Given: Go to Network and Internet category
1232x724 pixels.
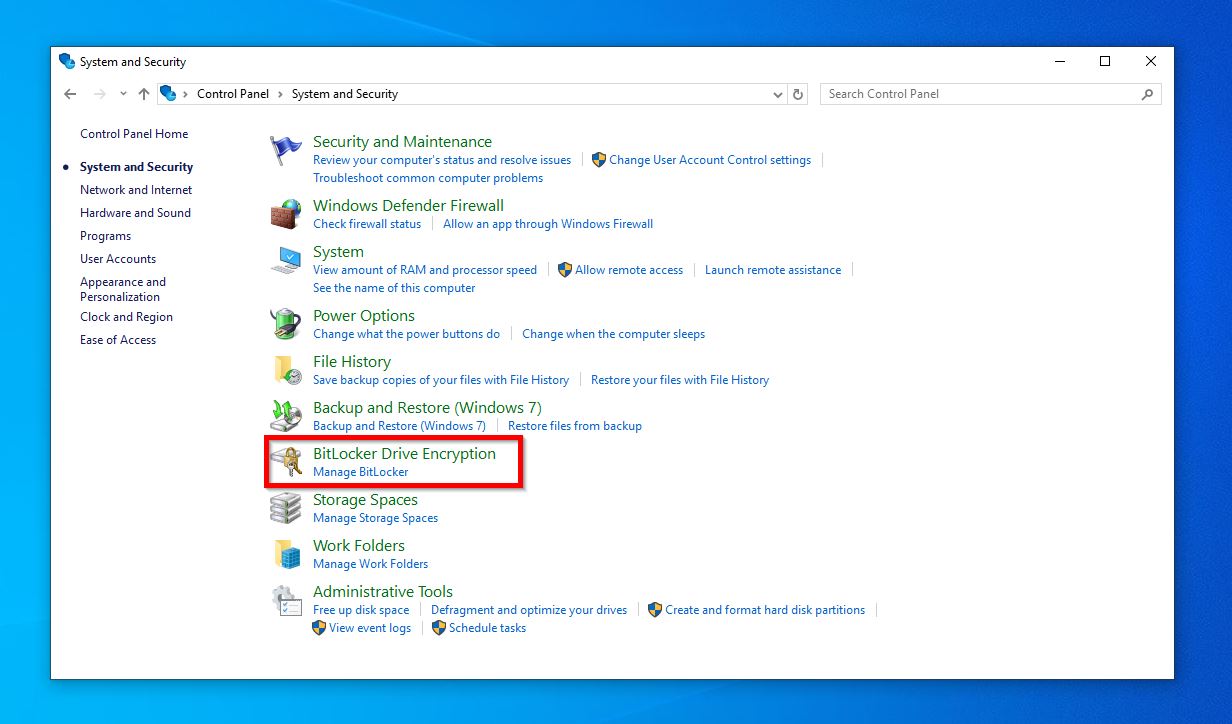Looking at the screenshot, I should point(136,190).
